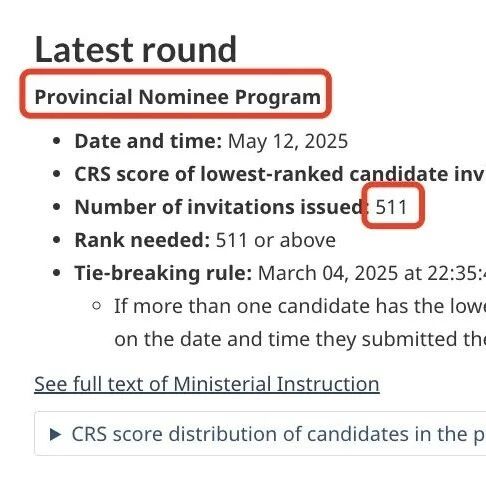Viewport: 486px width, 486px height.
Task: Click the CRS score of lowest-ranked candidate label
Action: click(280, 174)
